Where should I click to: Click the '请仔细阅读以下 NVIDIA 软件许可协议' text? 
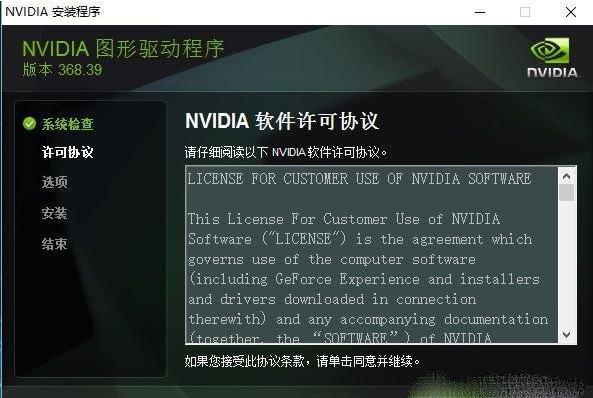tap(286, 152)
